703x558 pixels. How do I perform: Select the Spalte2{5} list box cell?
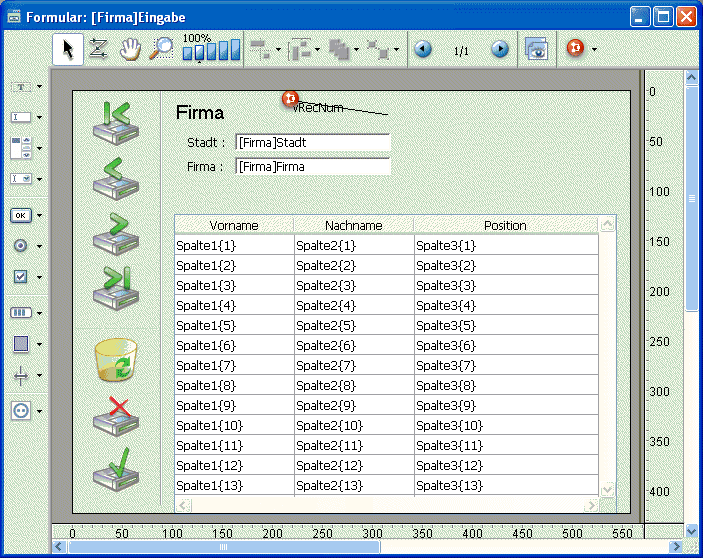(353, 325)
